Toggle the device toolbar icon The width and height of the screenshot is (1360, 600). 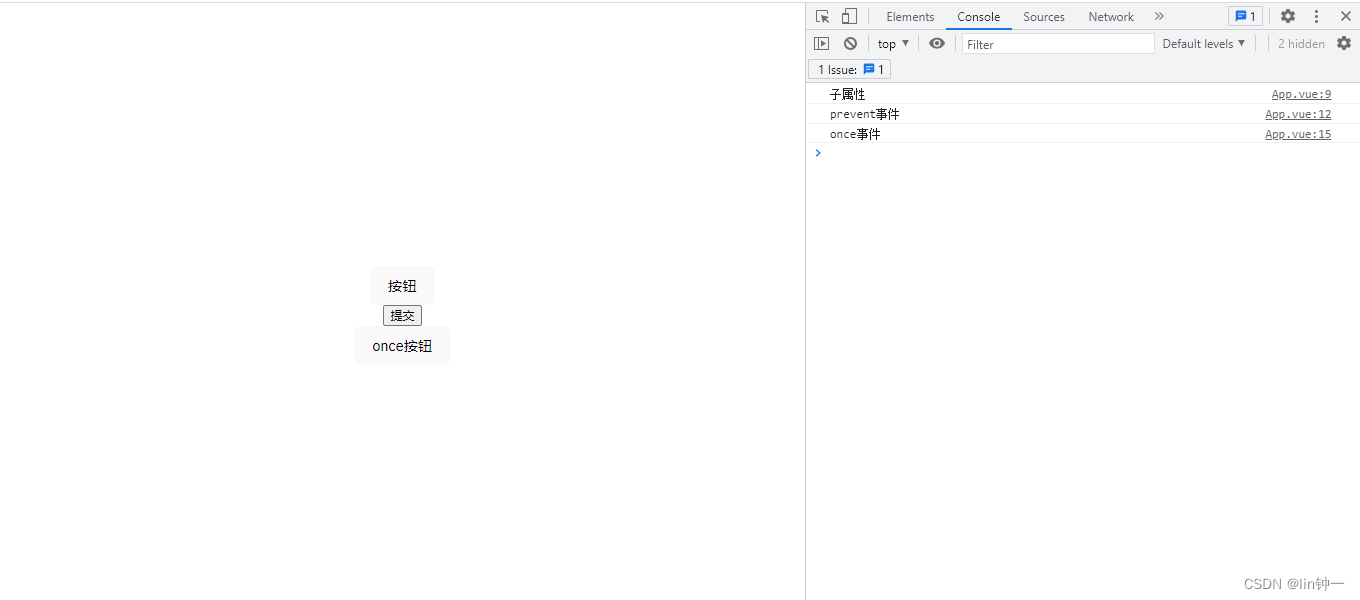coord(849,17)
